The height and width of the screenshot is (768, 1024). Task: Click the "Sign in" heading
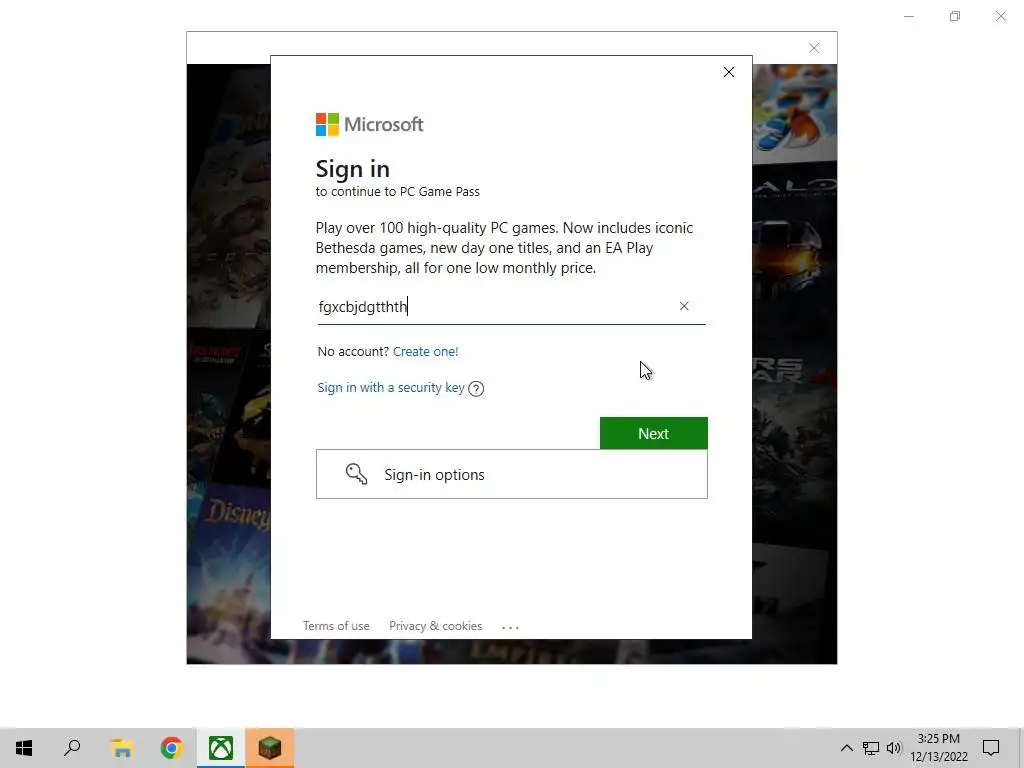(x=353, y=169)
